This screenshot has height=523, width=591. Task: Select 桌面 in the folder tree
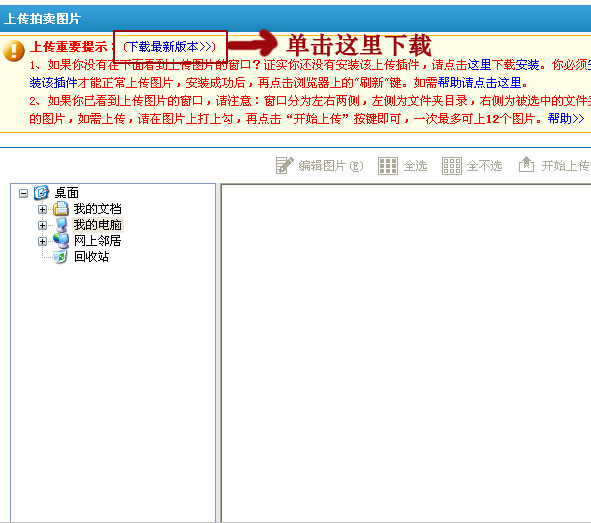tap(67, 193)
